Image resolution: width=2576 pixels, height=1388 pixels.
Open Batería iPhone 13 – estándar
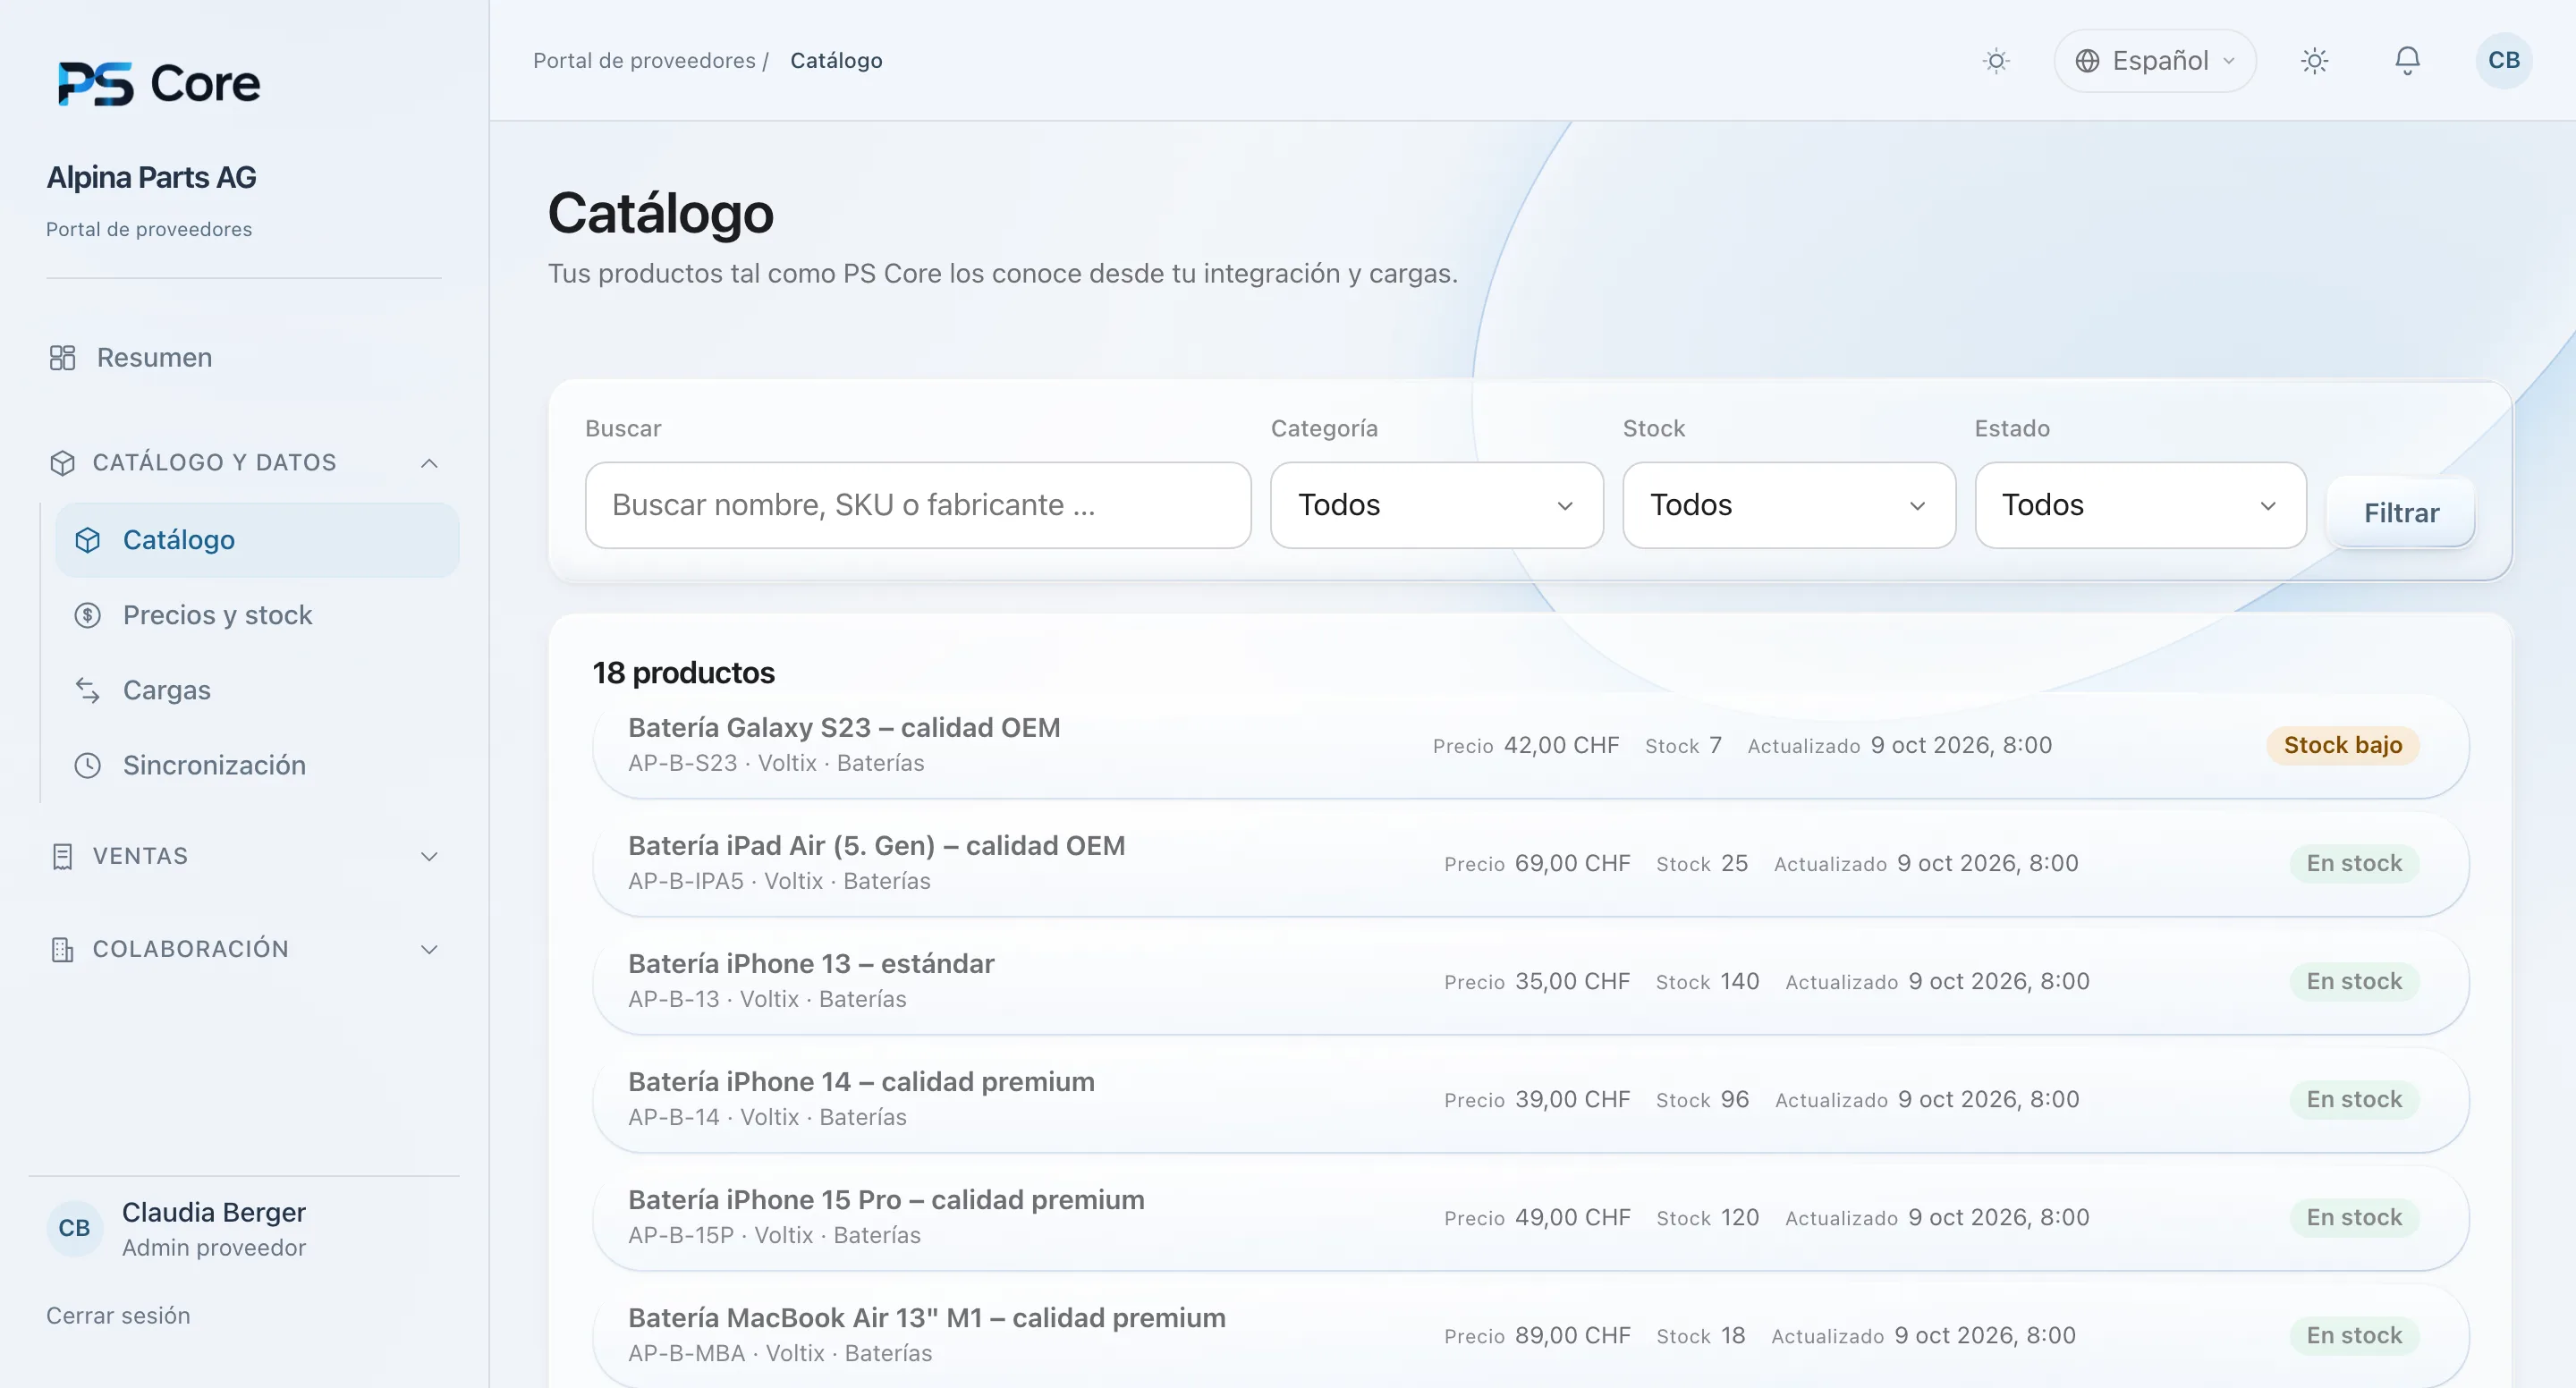[1530, 982]
